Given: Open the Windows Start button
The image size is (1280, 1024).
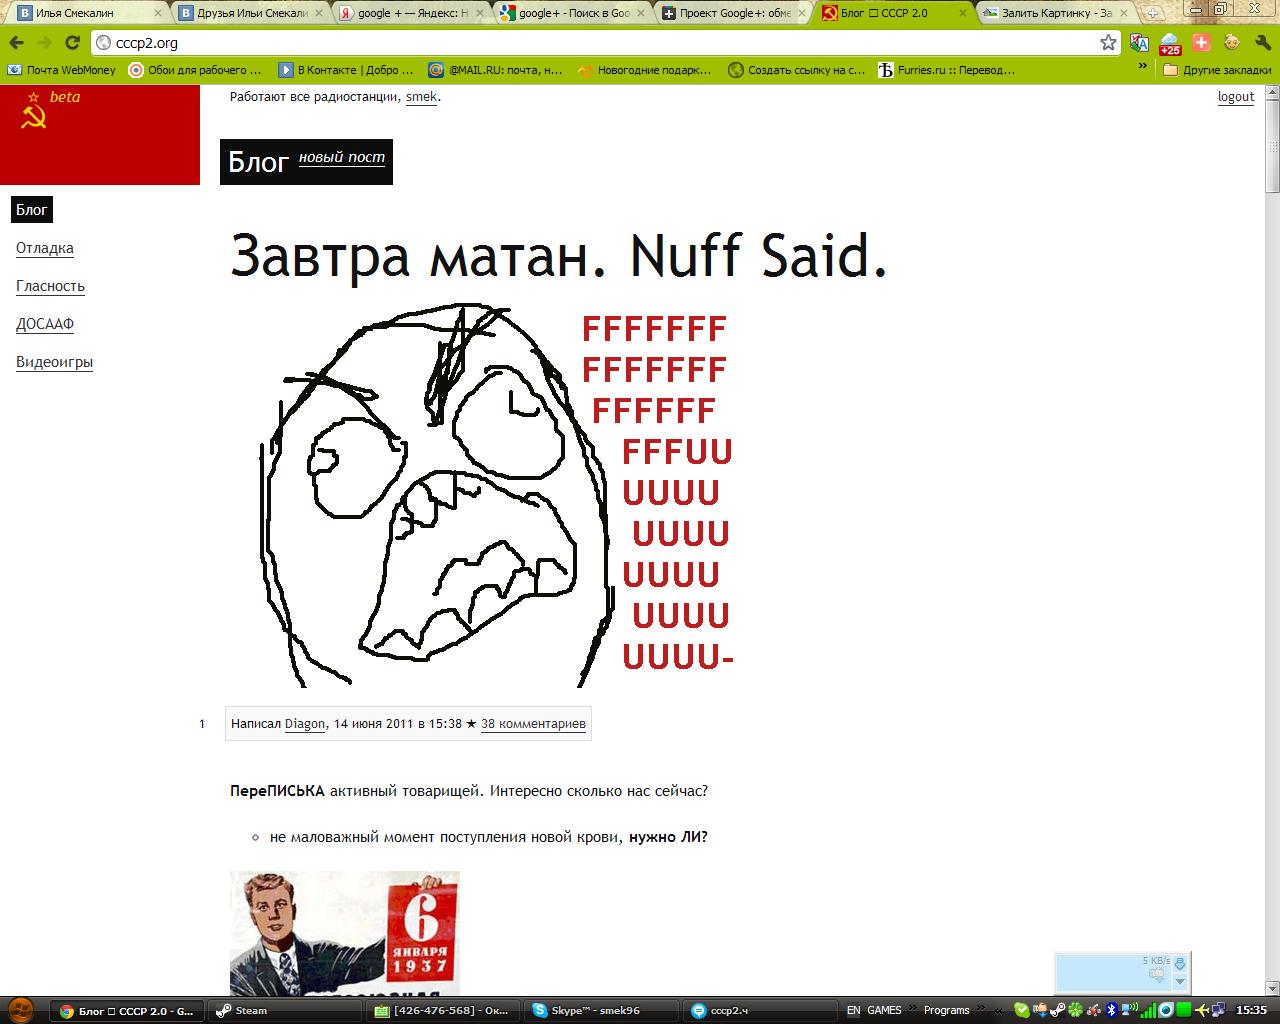Looking at the screenshot, I should pyautogui.click(x=20, y=1010).
